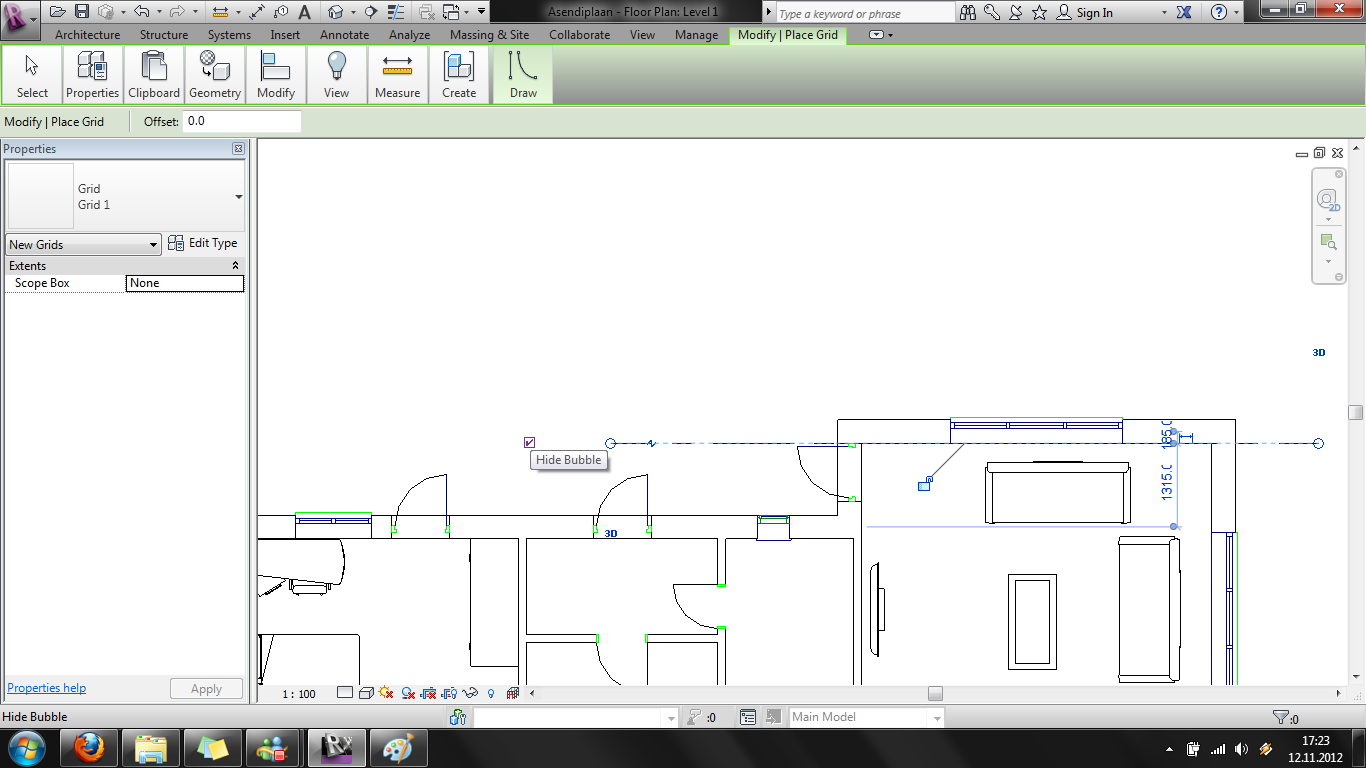The image size is (1366, 768).
Task: Click the Text tool 'A' icon
Action: 304,12
